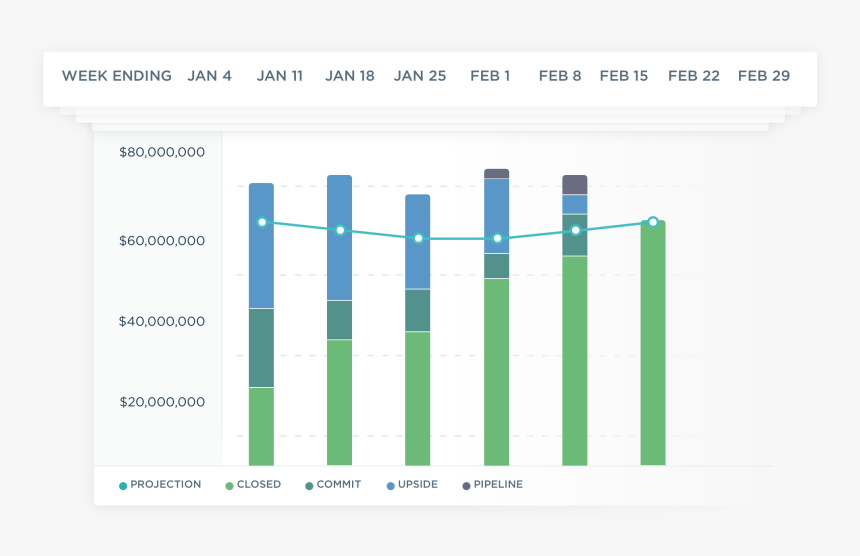Viewport: 860px width, 556px height.
Task: Select the FEB 29 week column header
Action: coord(764,76)
